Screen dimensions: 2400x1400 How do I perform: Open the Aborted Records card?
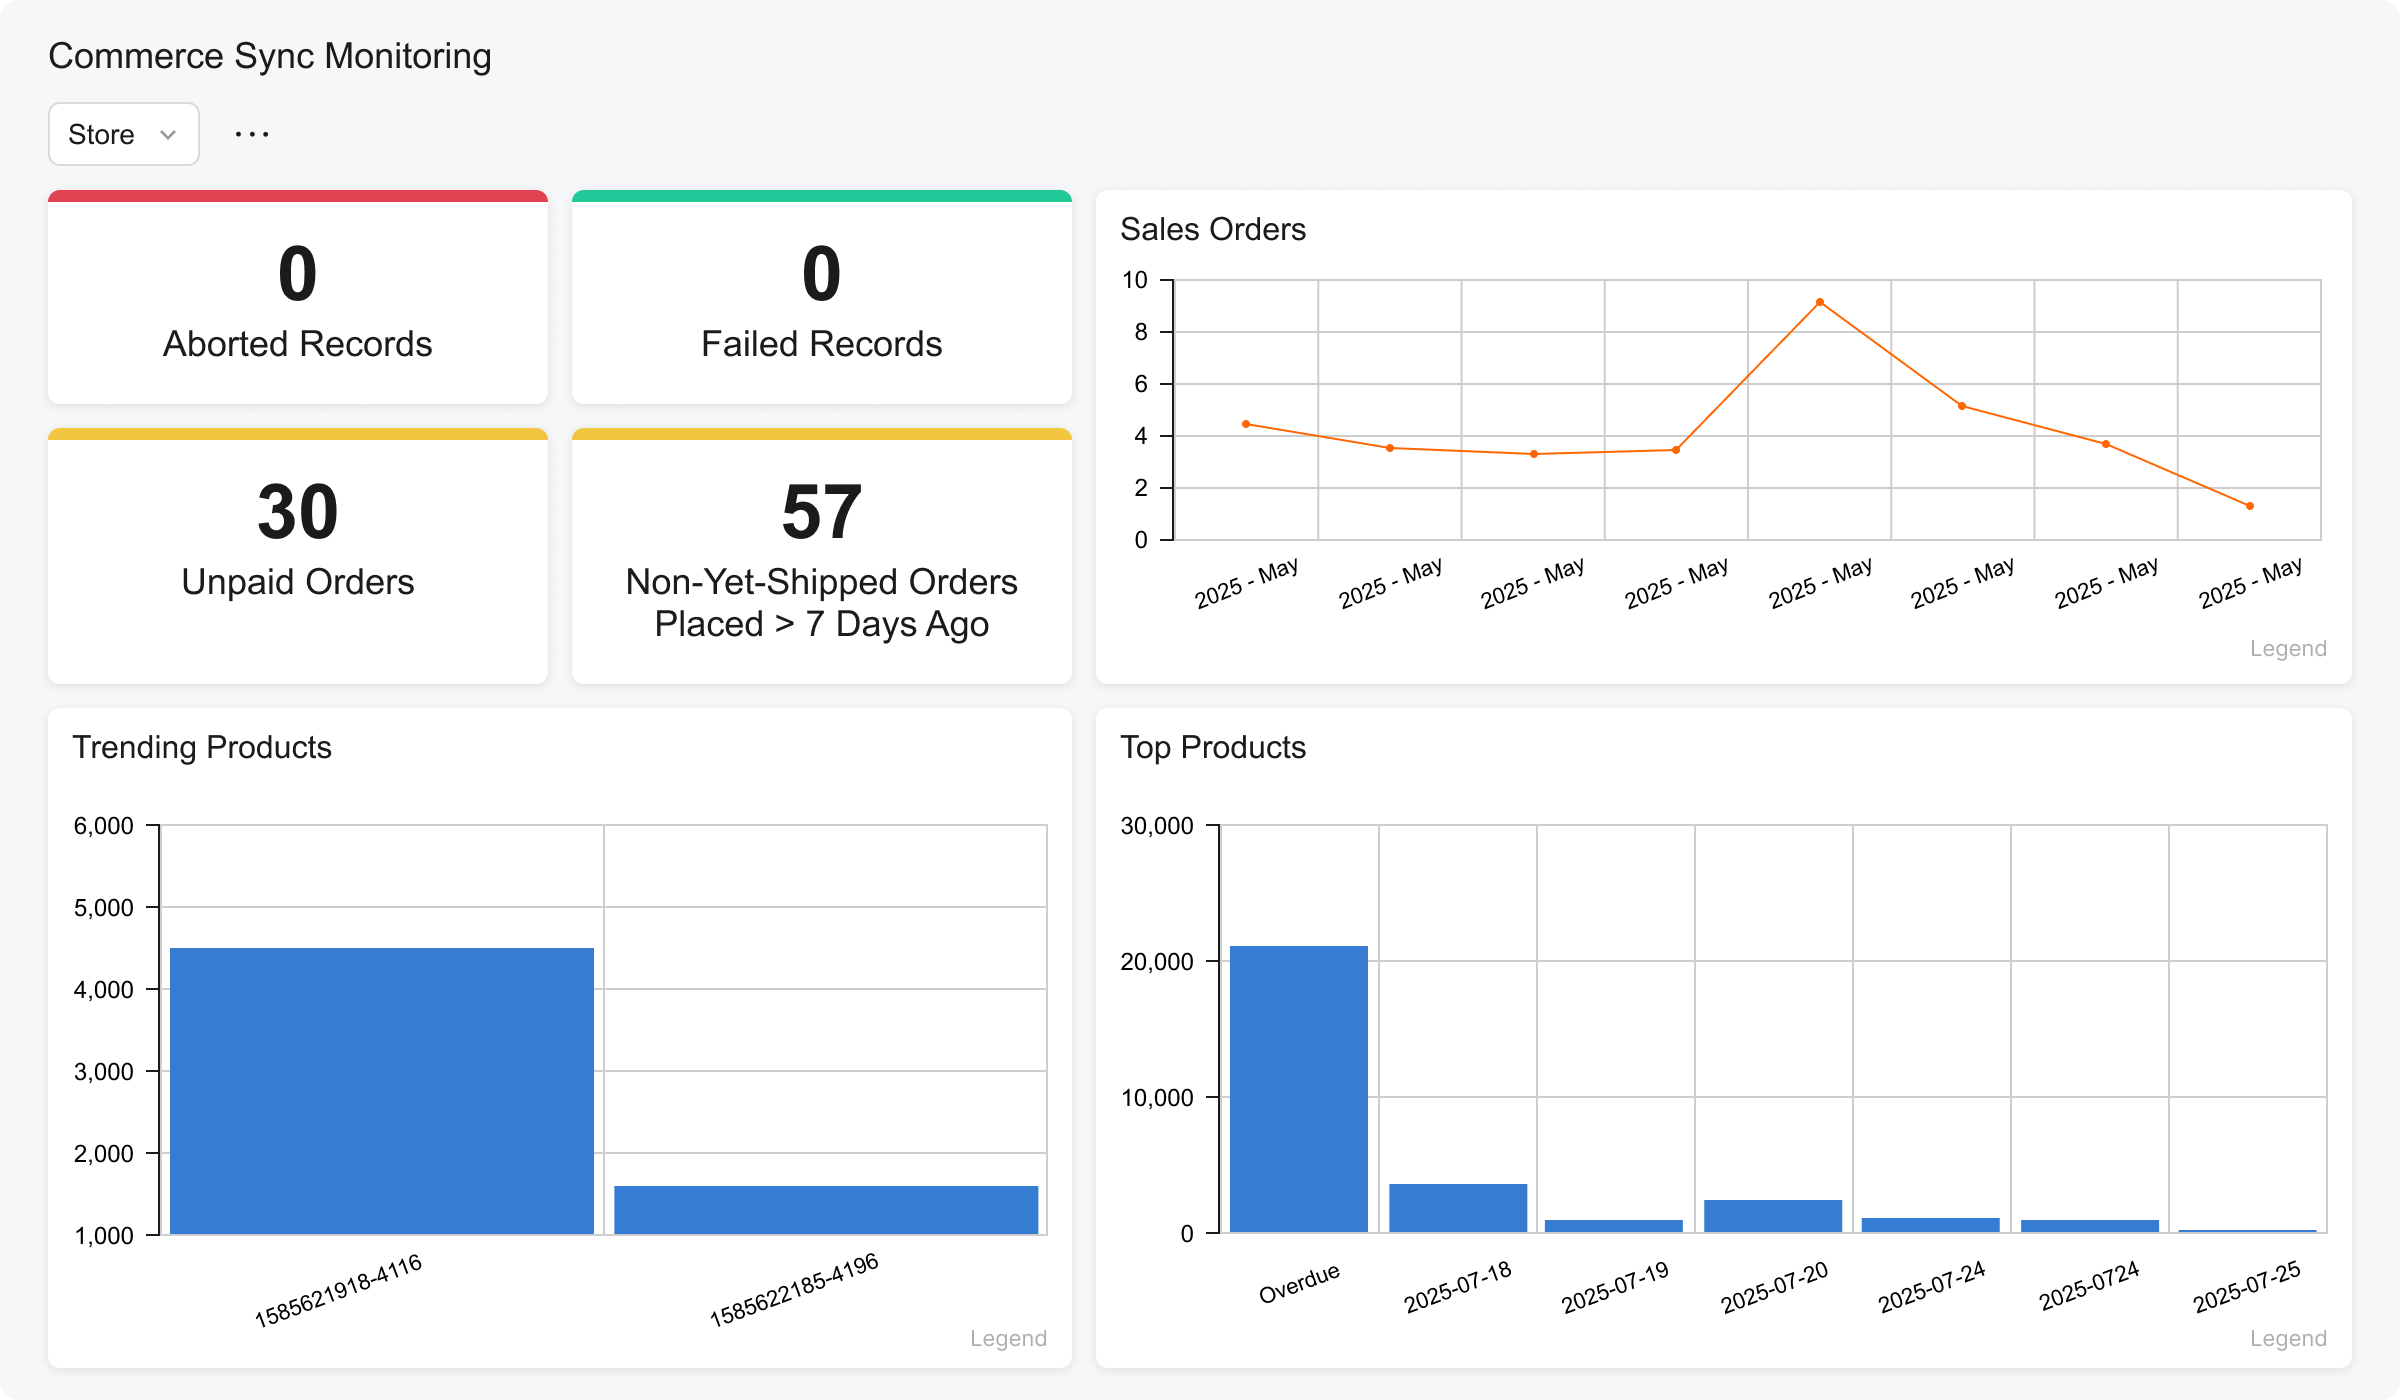(x=297, y=297)
